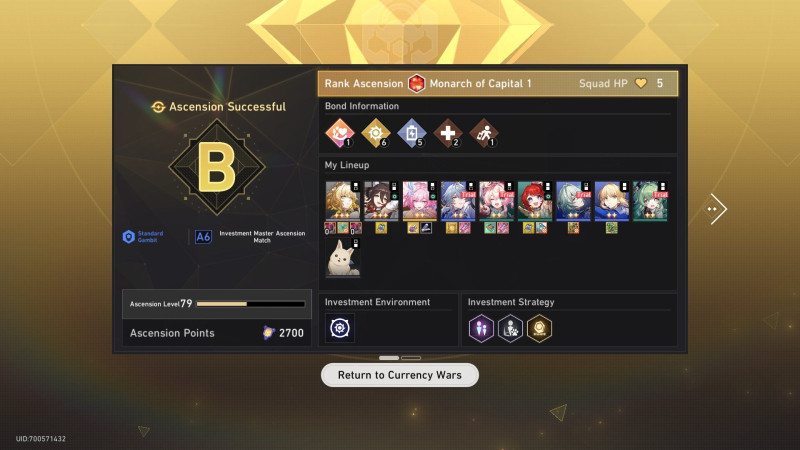Click the Ascension Level progress bar

point(251,304)
